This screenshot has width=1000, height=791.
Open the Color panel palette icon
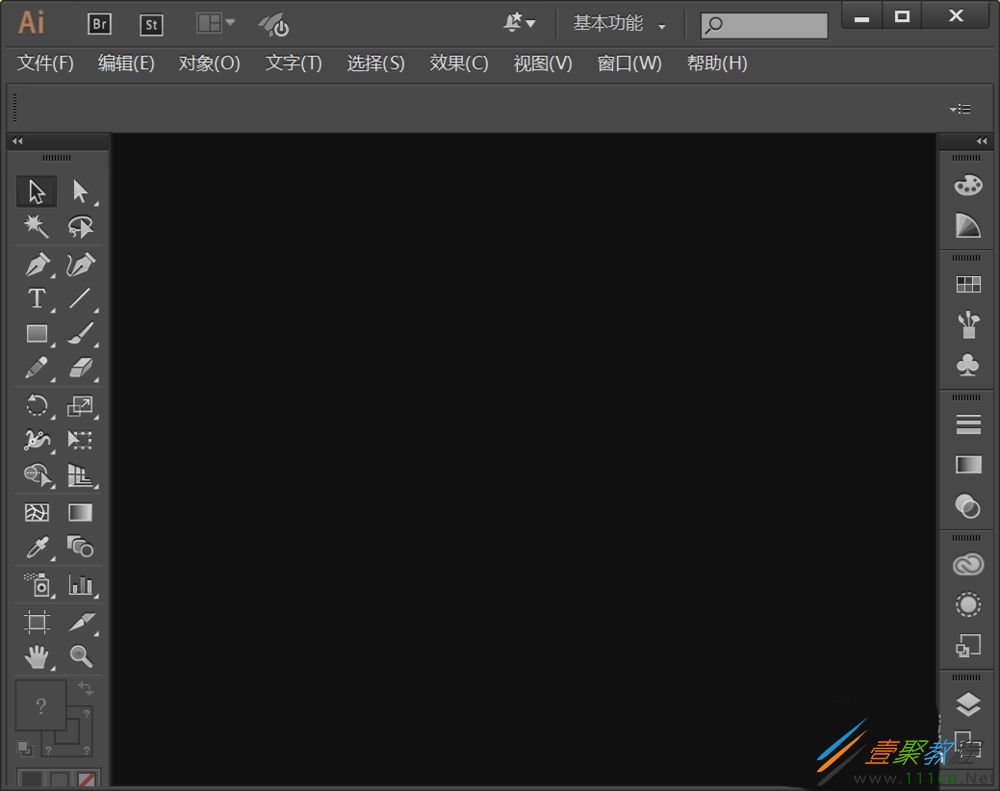[967, 186]
